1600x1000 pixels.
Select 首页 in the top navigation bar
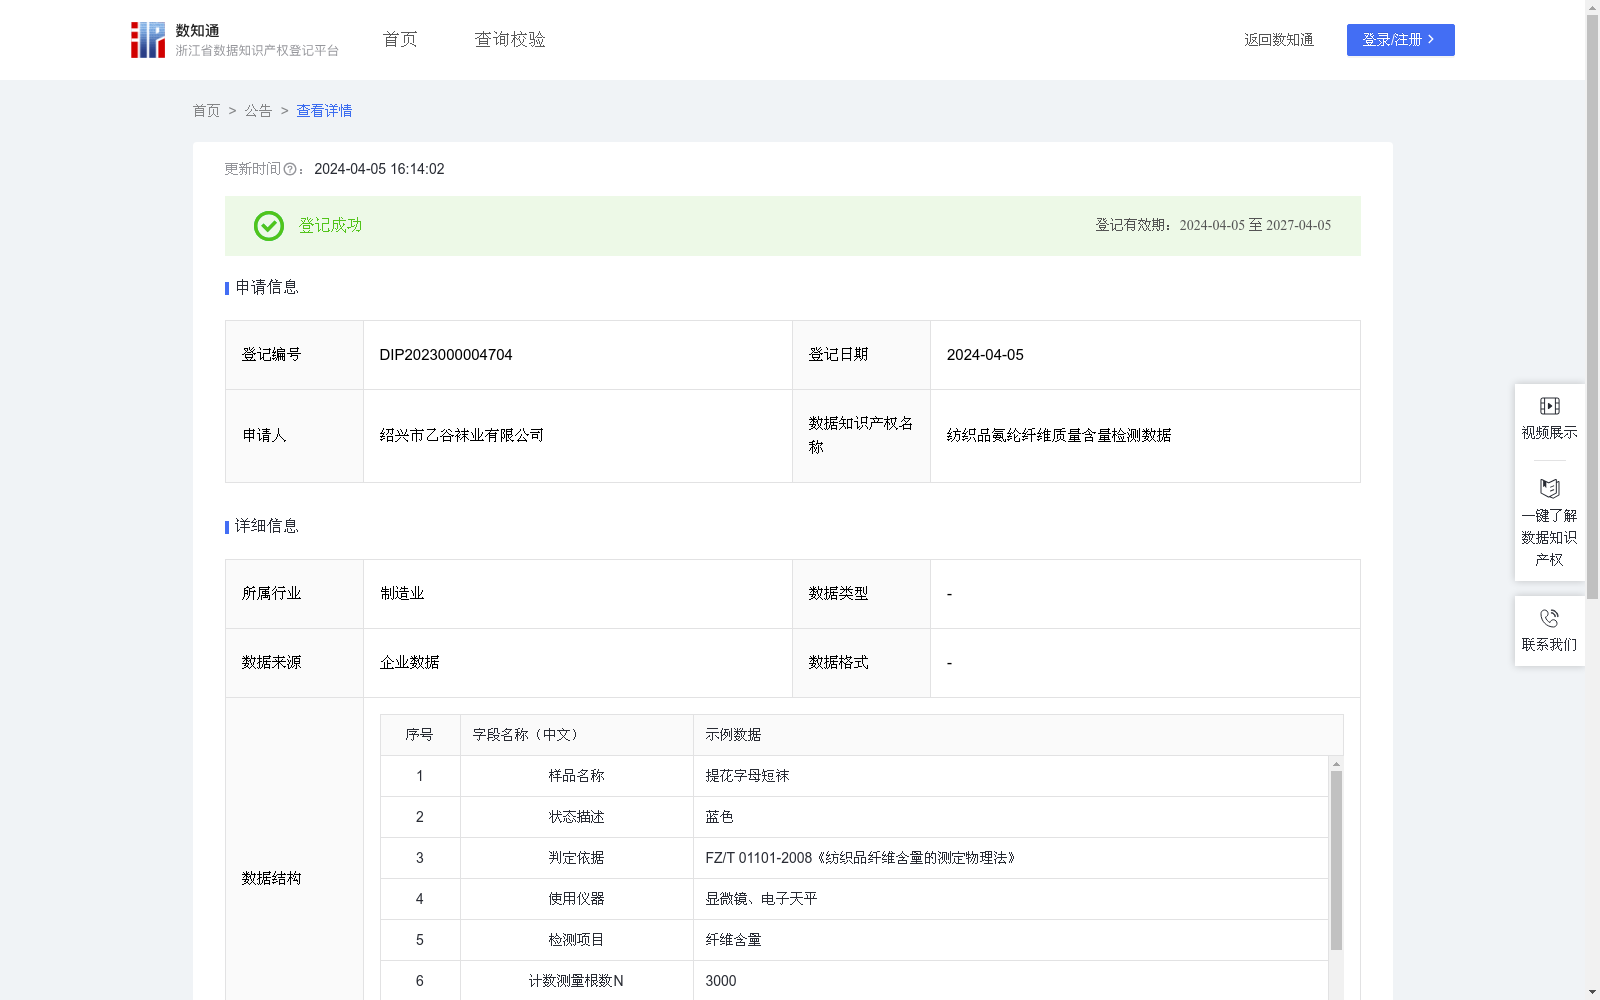398,39
